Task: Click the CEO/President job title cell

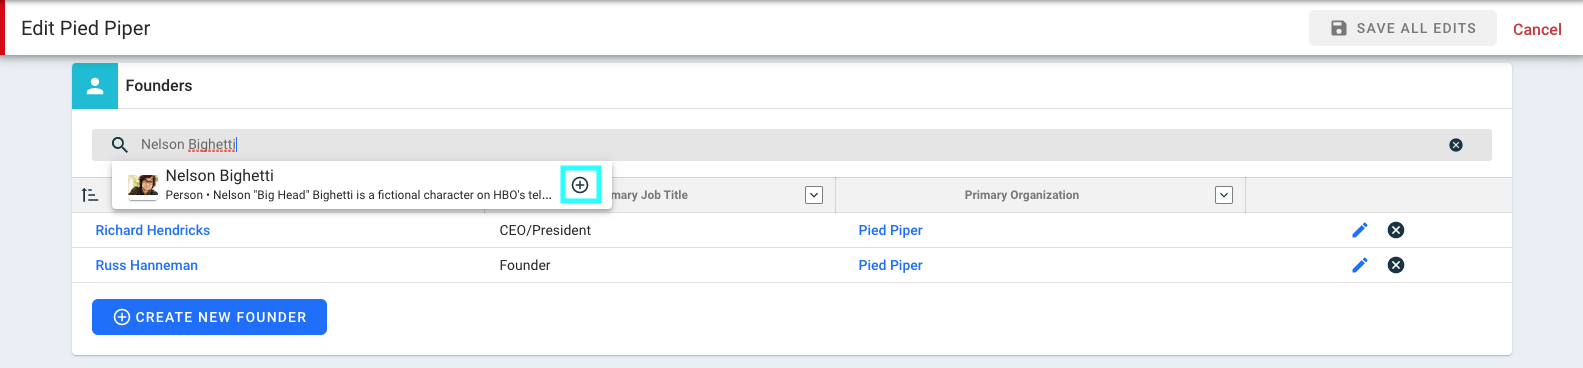Action: [x=545, y=230]
